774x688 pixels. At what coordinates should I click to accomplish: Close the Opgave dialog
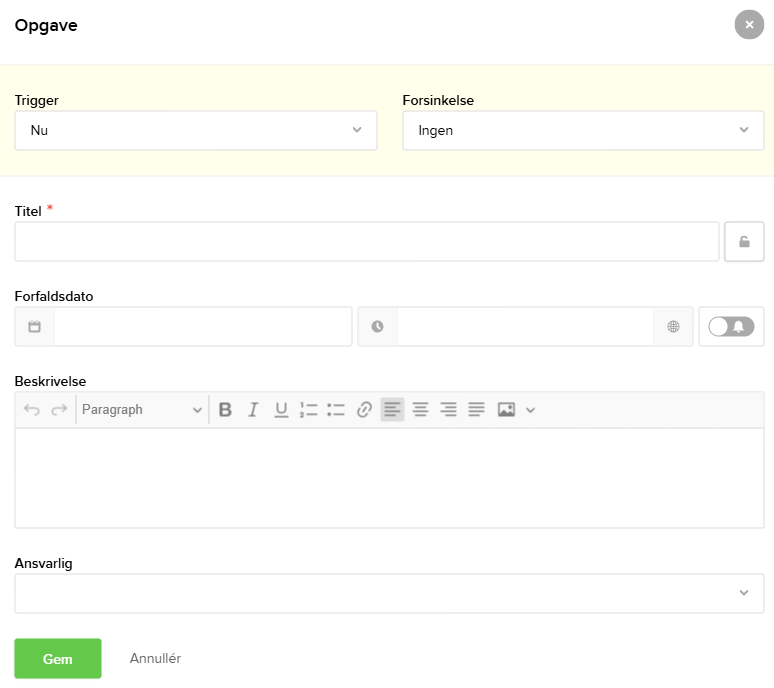click(x=749, y=25)
